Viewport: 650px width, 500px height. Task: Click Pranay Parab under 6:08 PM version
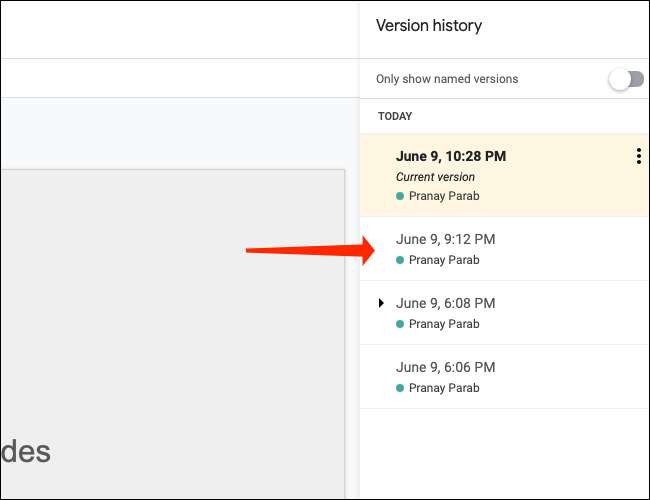444,324
